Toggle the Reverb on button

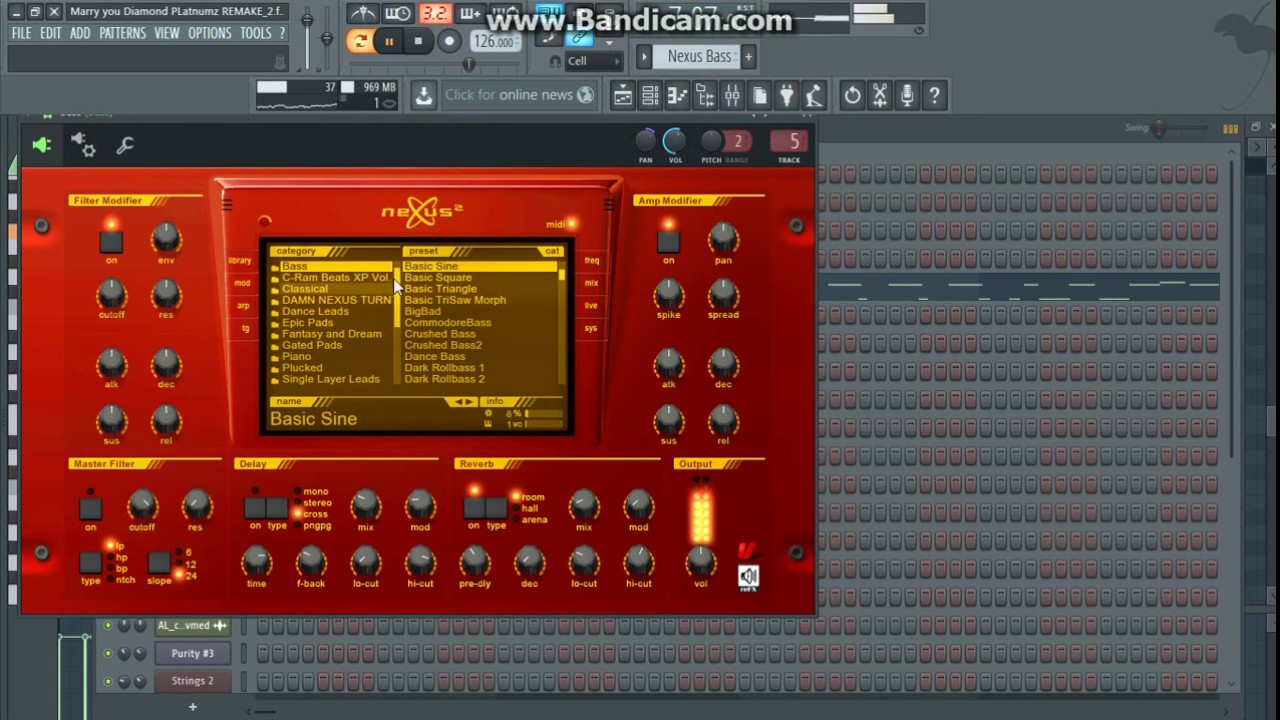(x=474, y=508)
